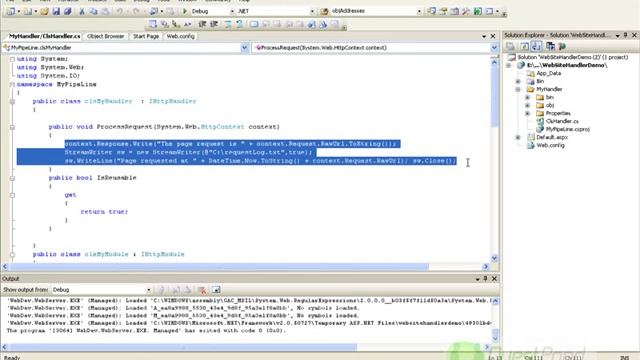This screenshot has width=640, height=360.
Task: Open the active files dropdown arrow of editor
Action: [484, 36]
